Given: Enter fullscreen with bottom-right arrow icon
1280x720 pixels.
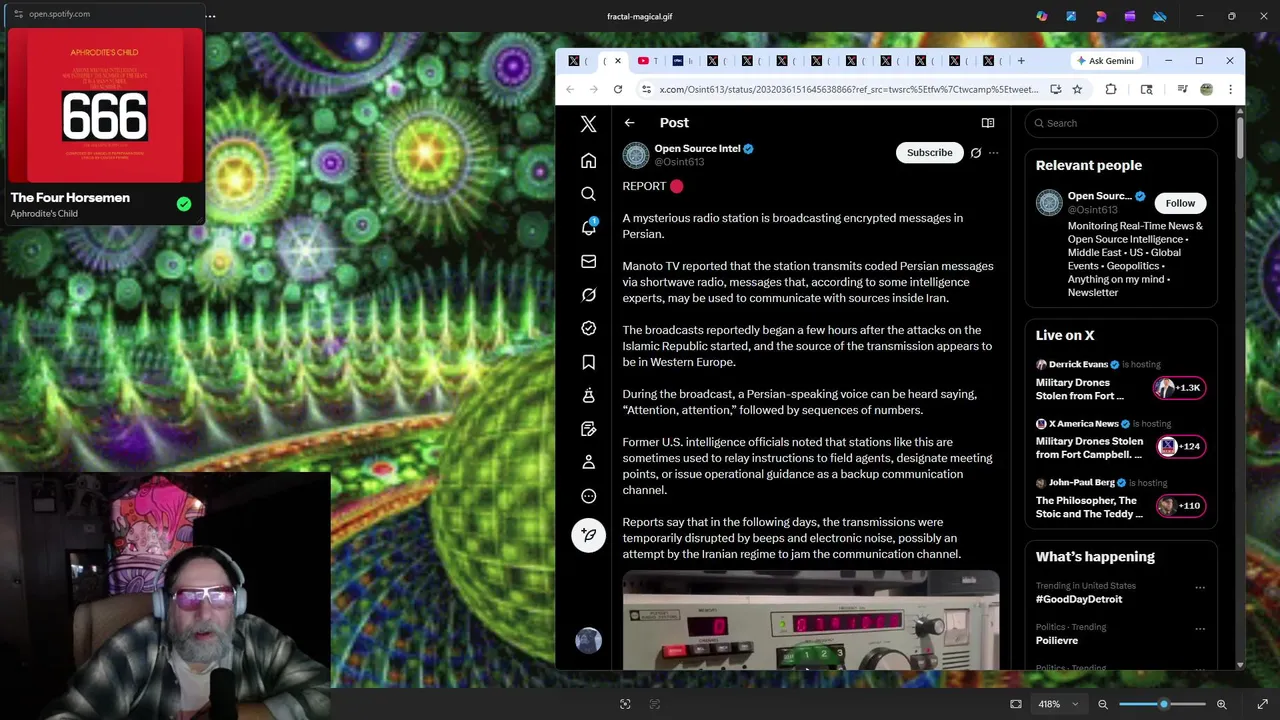Looking at the screenshot, I should coord(1262,704).
